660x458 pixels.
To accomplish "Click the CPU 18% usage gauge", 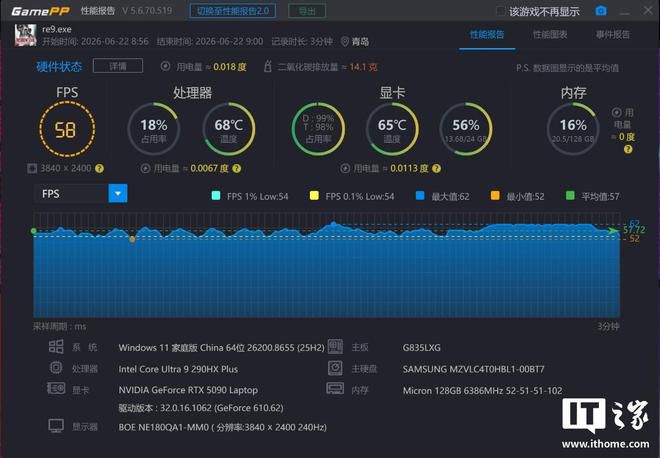I will pyautogui.click(x=154, y=129).
